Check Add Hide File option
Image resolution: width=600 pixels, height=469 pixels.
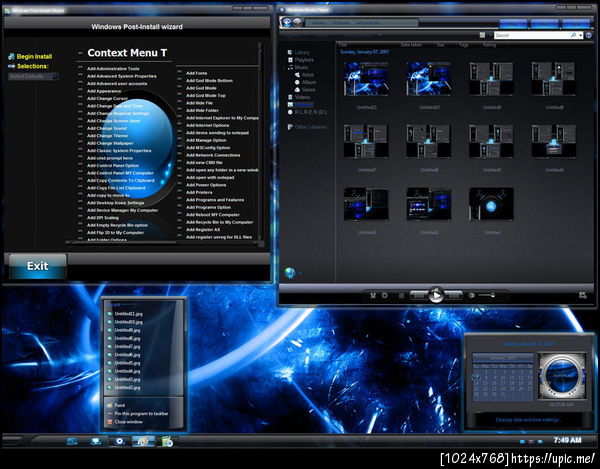coord(179,103)
